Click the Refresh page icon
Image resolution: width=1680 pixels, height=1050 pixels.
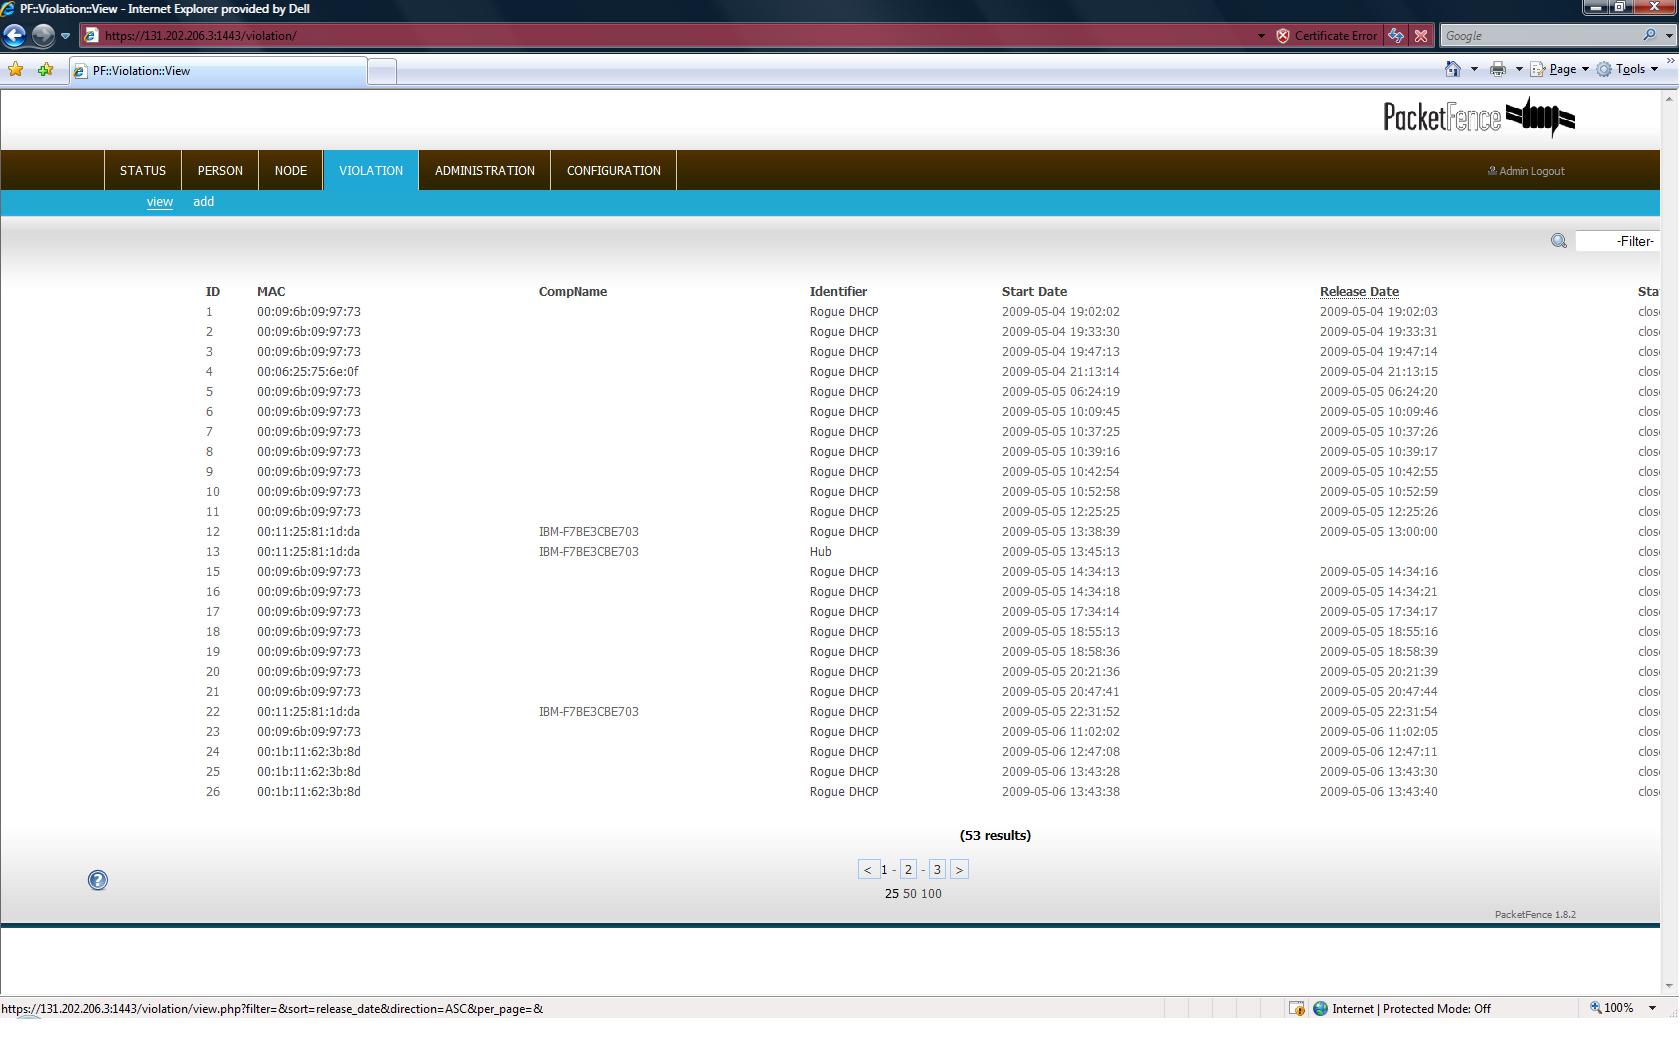(1396, 36)
